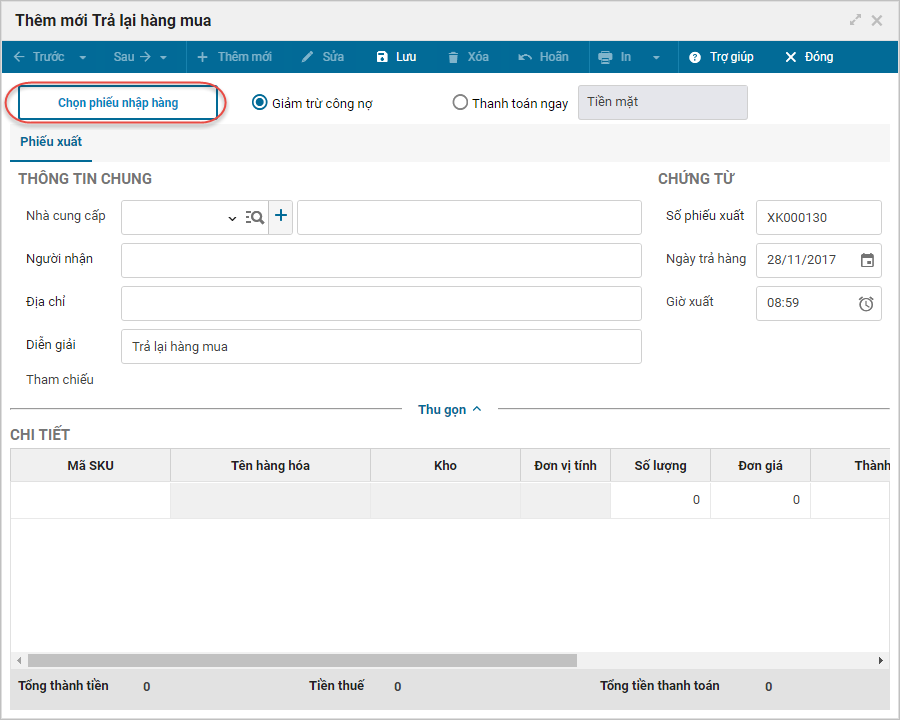Open Trợ giúp help
Screen dimensions: 900x720
pyautogui.click(x=721, y=57)
